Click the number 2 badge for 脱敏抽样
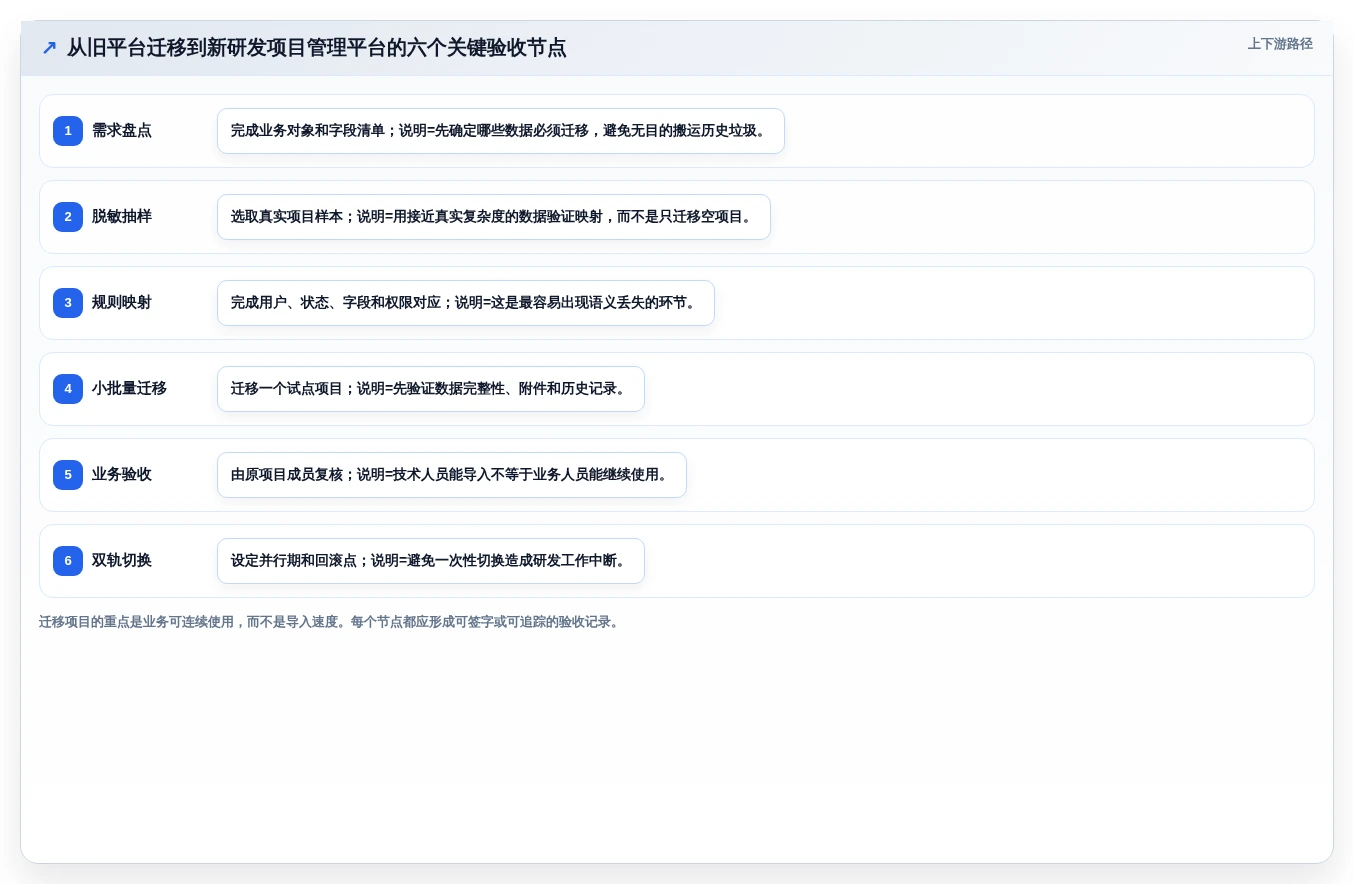This screenshot has height=884, width=1354. click(x=68, y=217)
